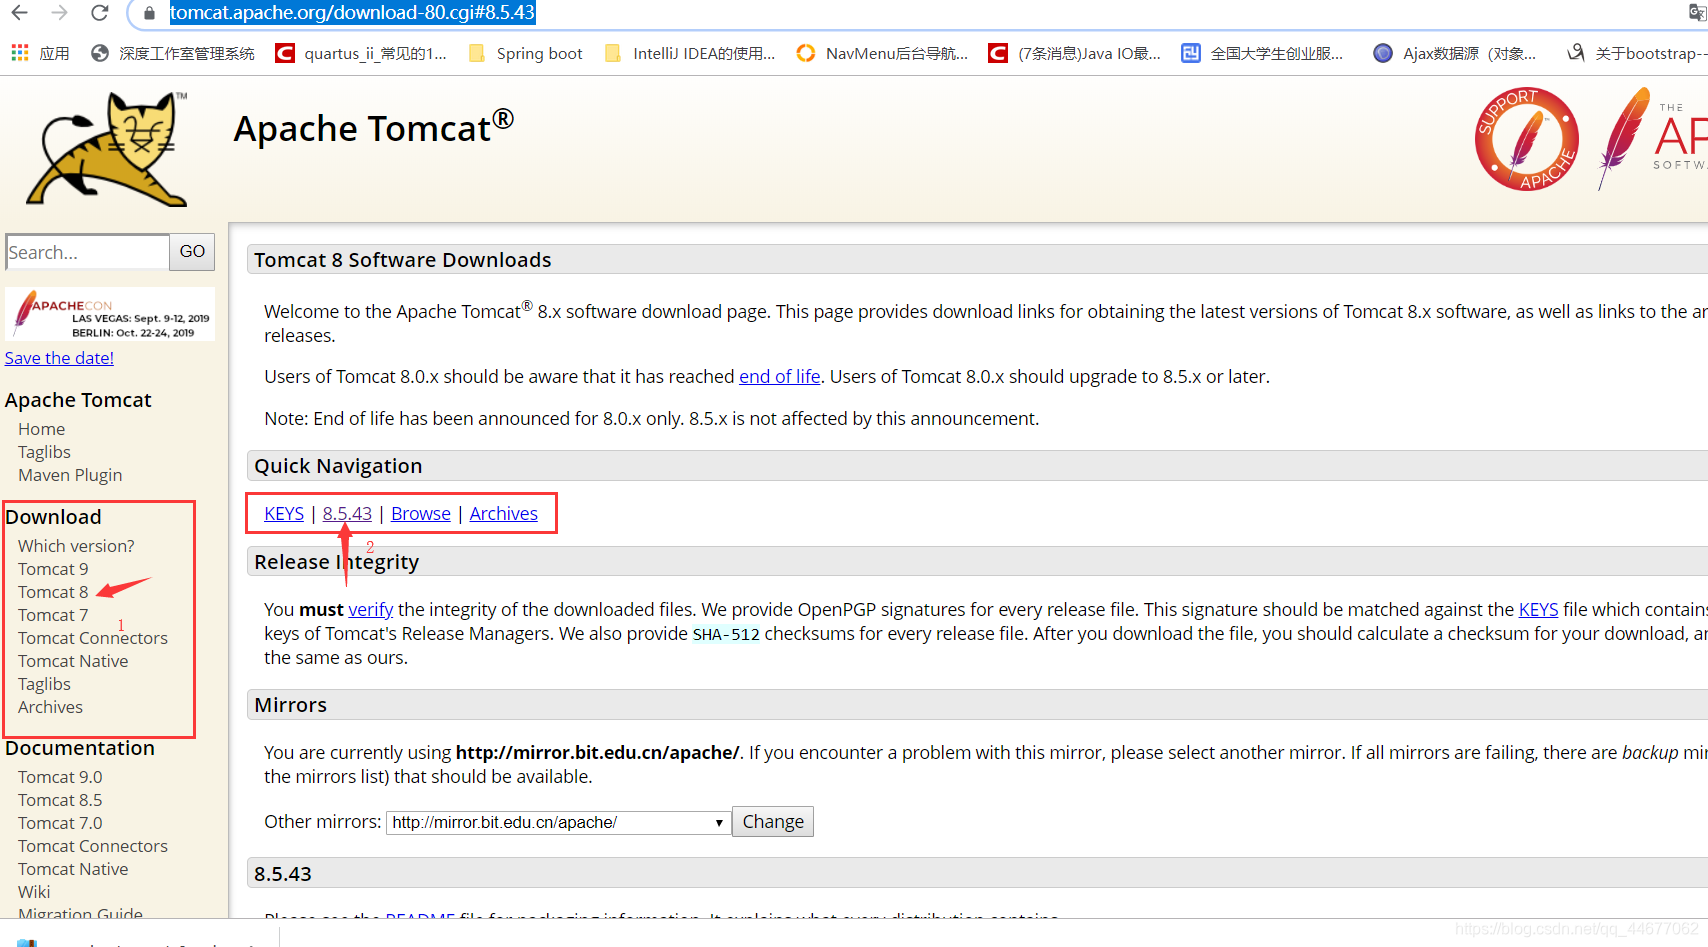Open the Apps grid bookmark icon
This screenshot has width=1708, height=947.
click(x=20, y=53)
